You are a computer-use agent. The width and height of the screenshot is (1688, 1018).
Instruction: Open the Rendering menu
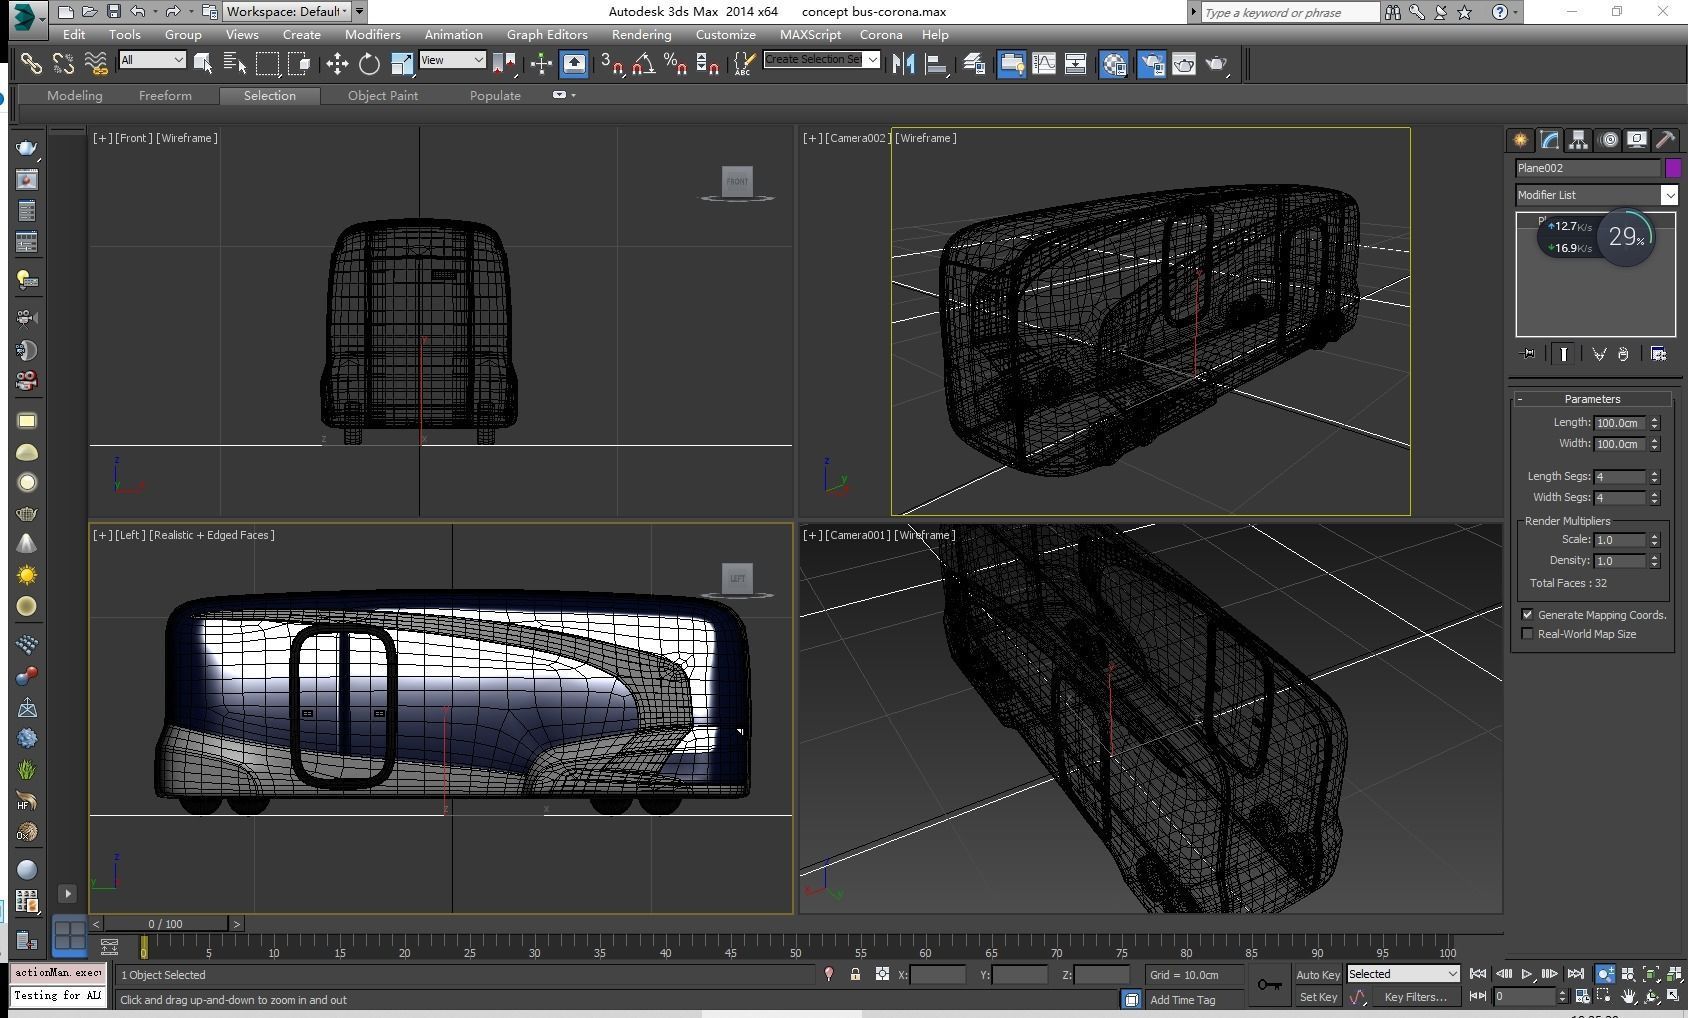tap(641, 34)
